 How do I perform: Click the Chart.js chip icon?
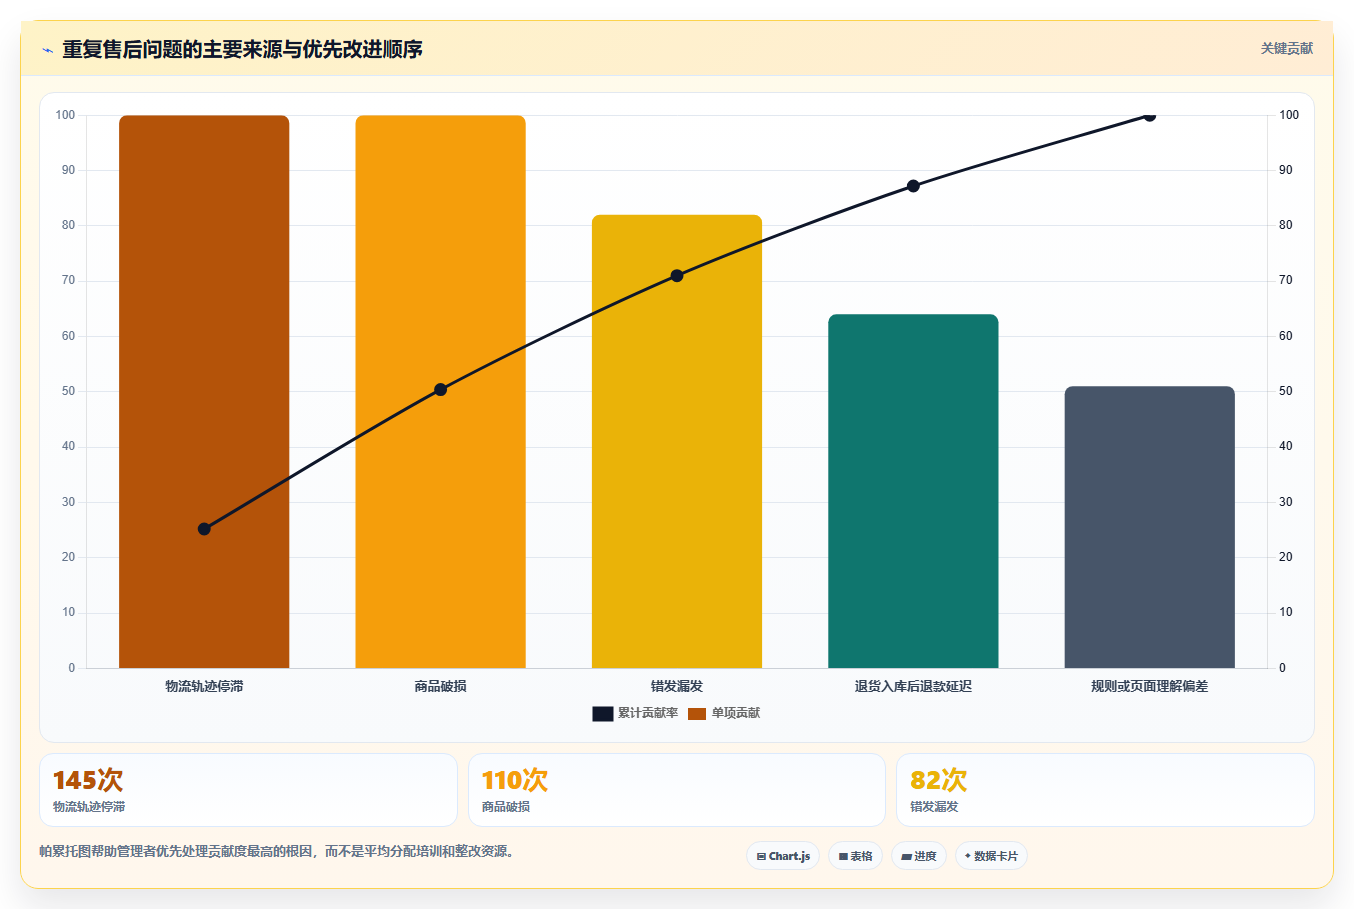761,857
